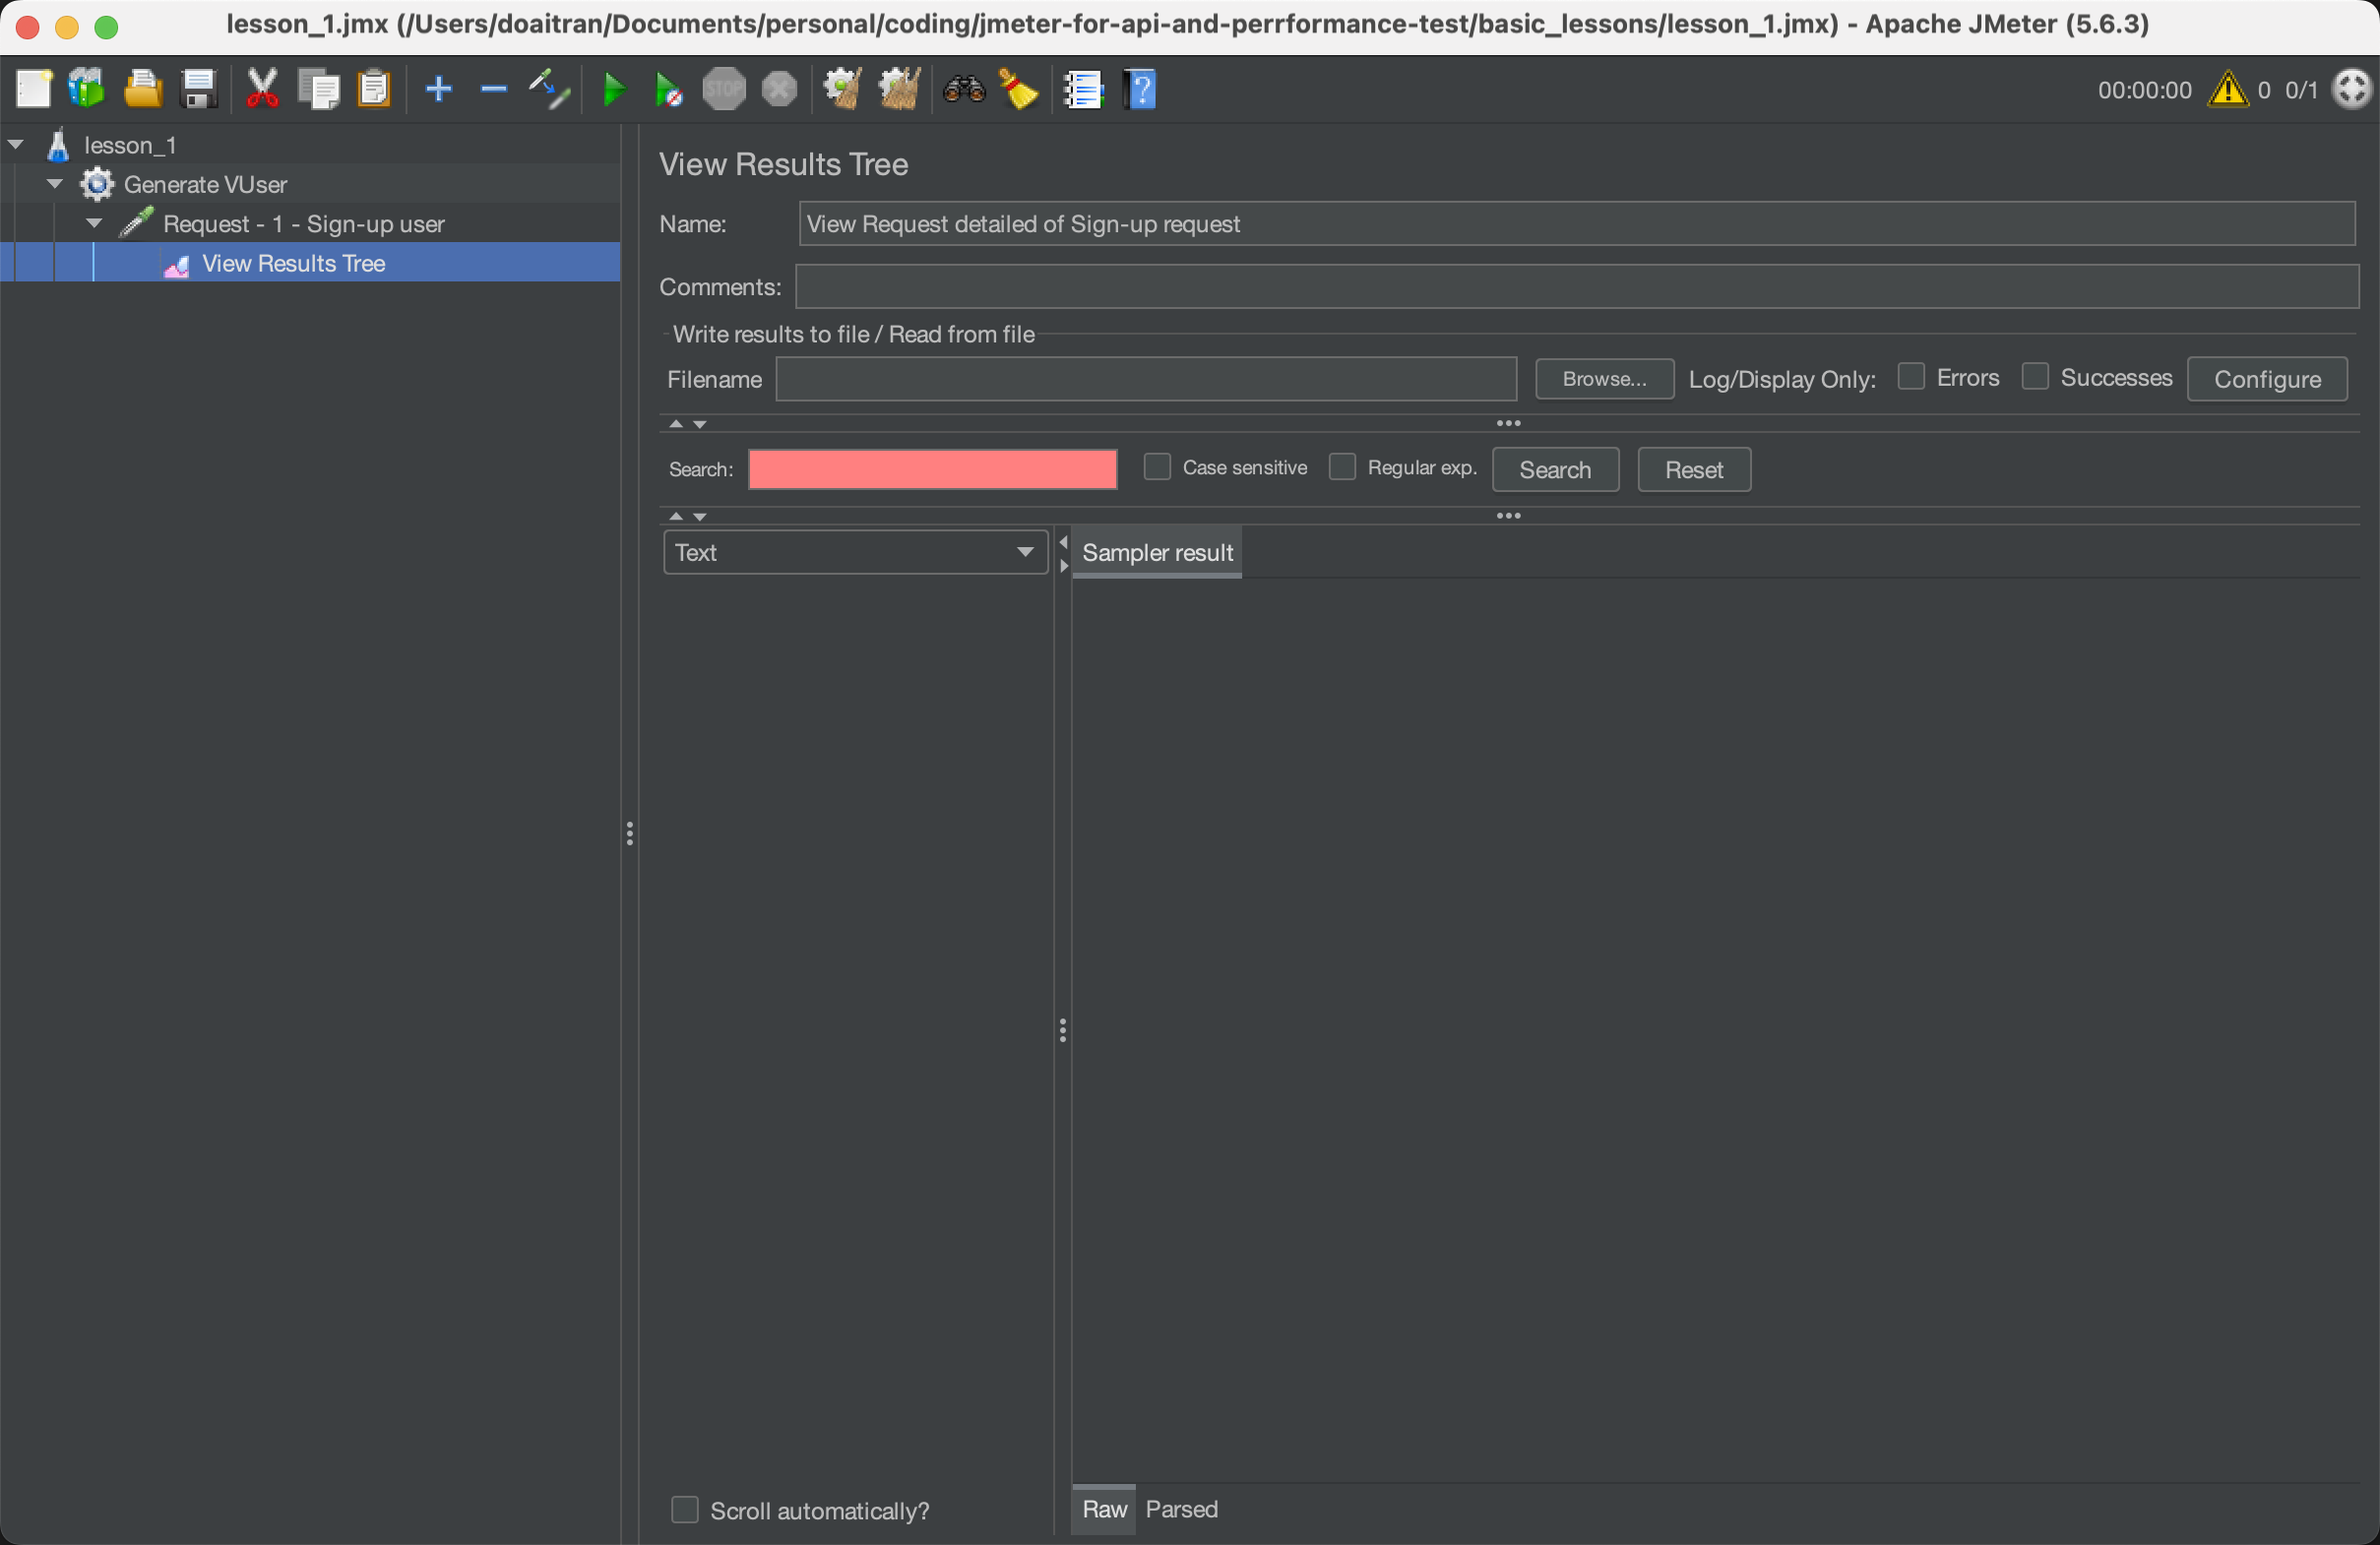Click the Toggle enable/disable icon

(549, 89)
